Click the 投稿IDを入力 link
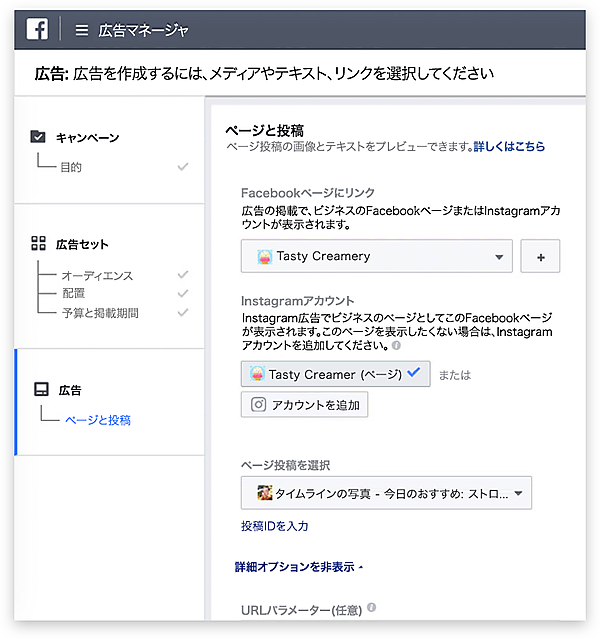 pyautogui.click(x=274, y=526)
